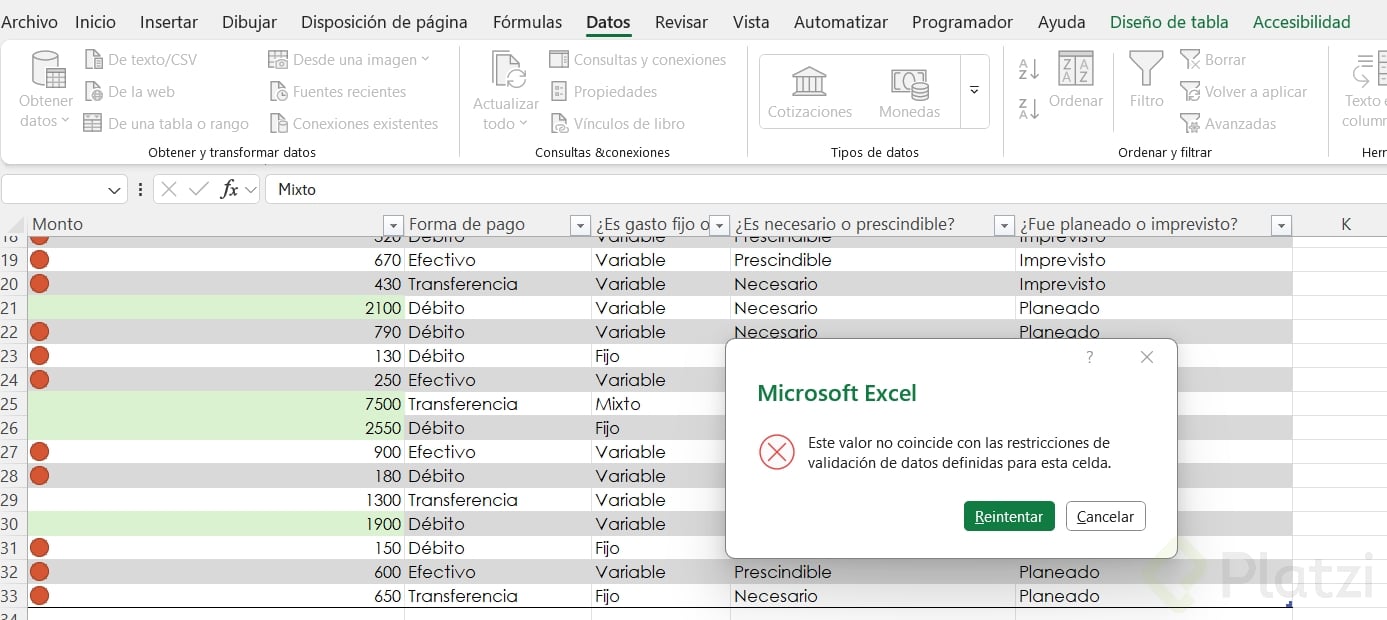Click the Actualizar todo icon

508,70
